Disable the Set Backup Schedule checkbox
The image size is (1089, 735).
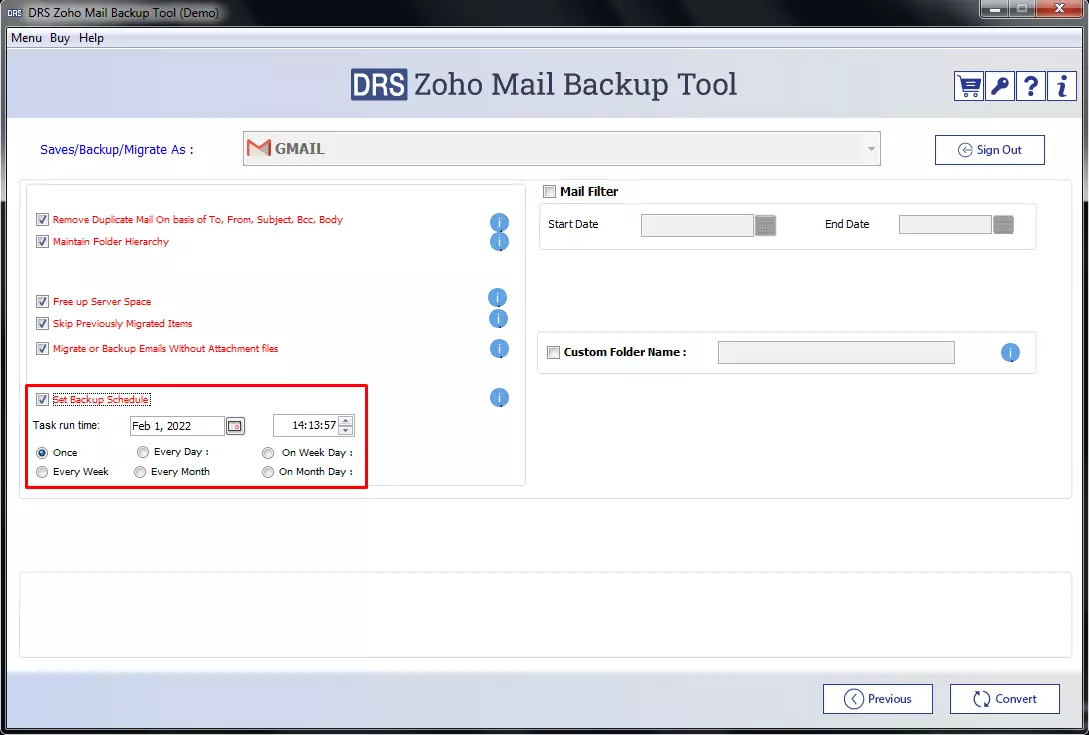42,399
